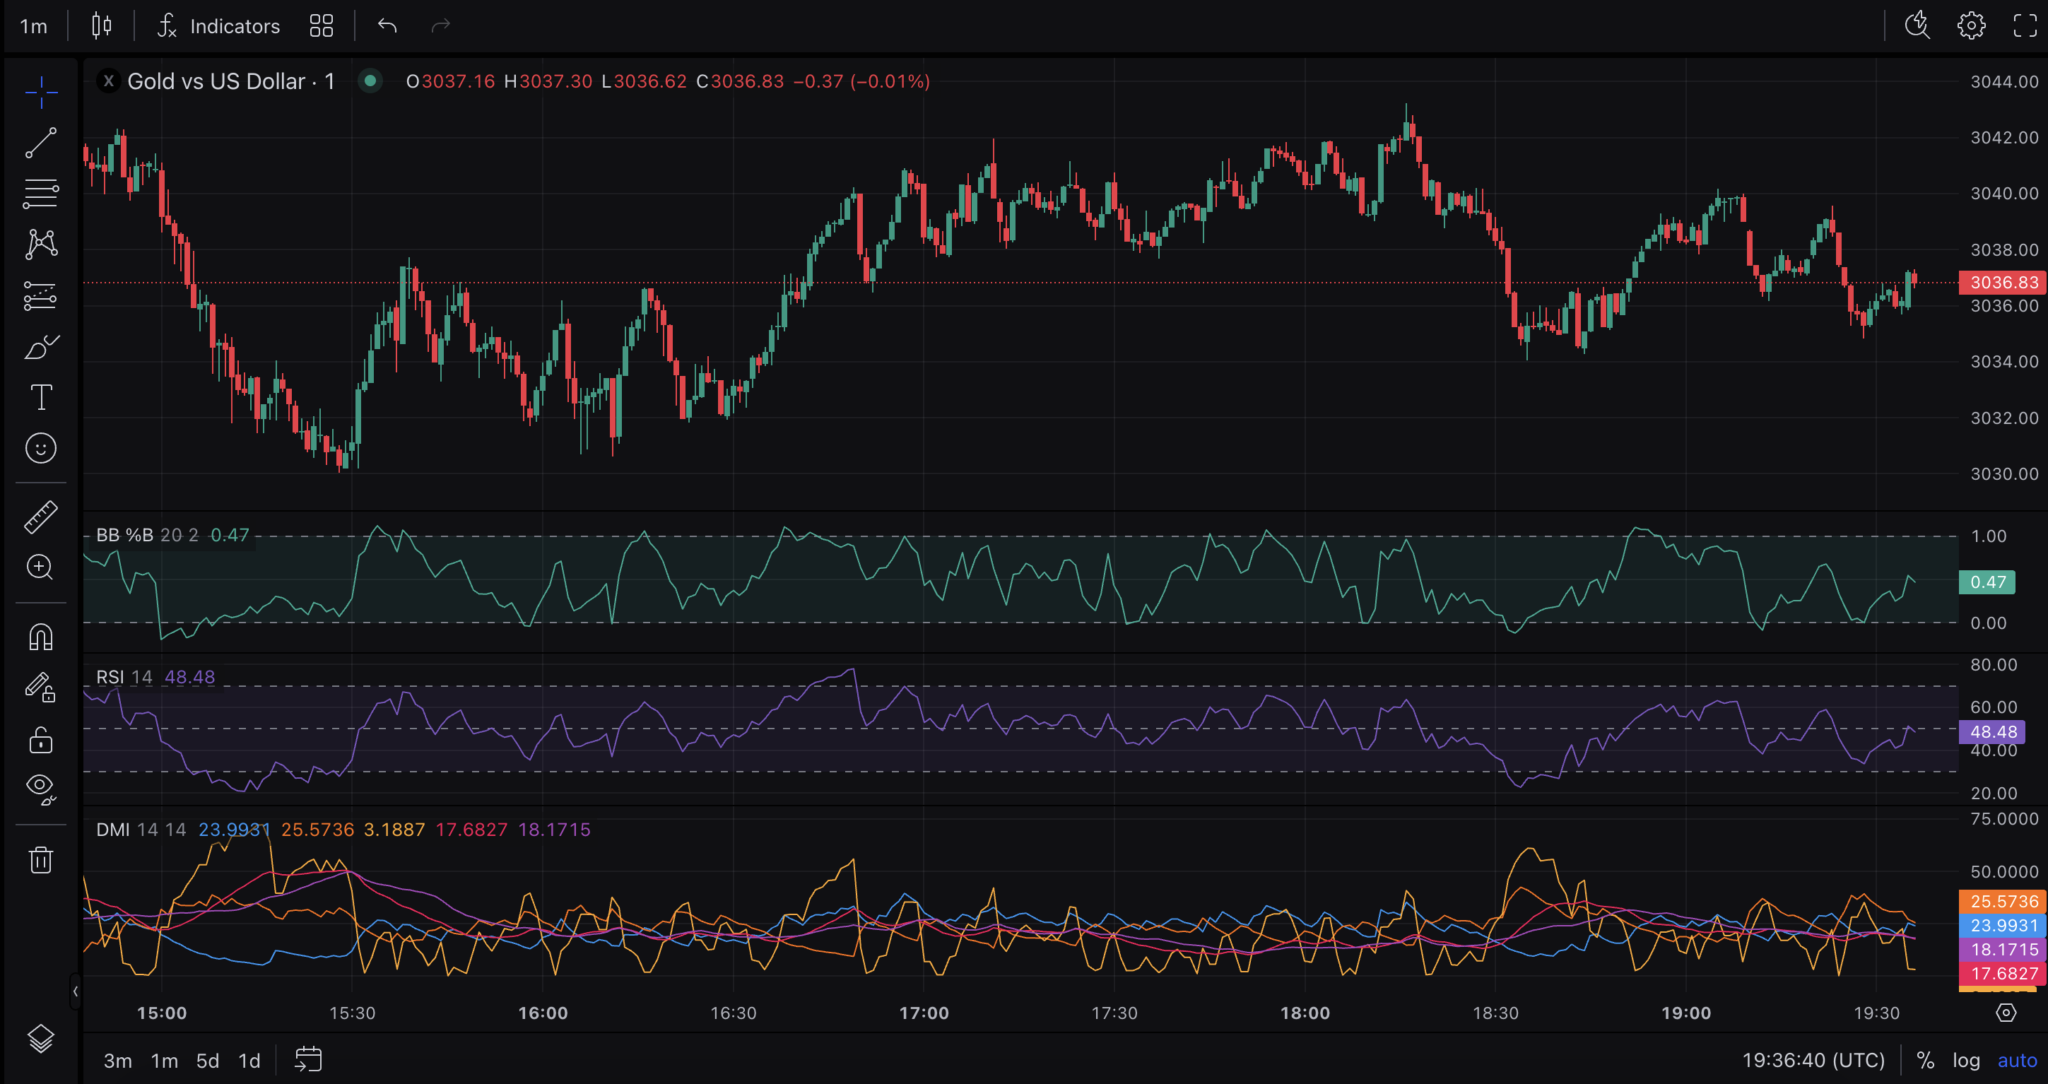Open the layout setup grid menu

321,26
